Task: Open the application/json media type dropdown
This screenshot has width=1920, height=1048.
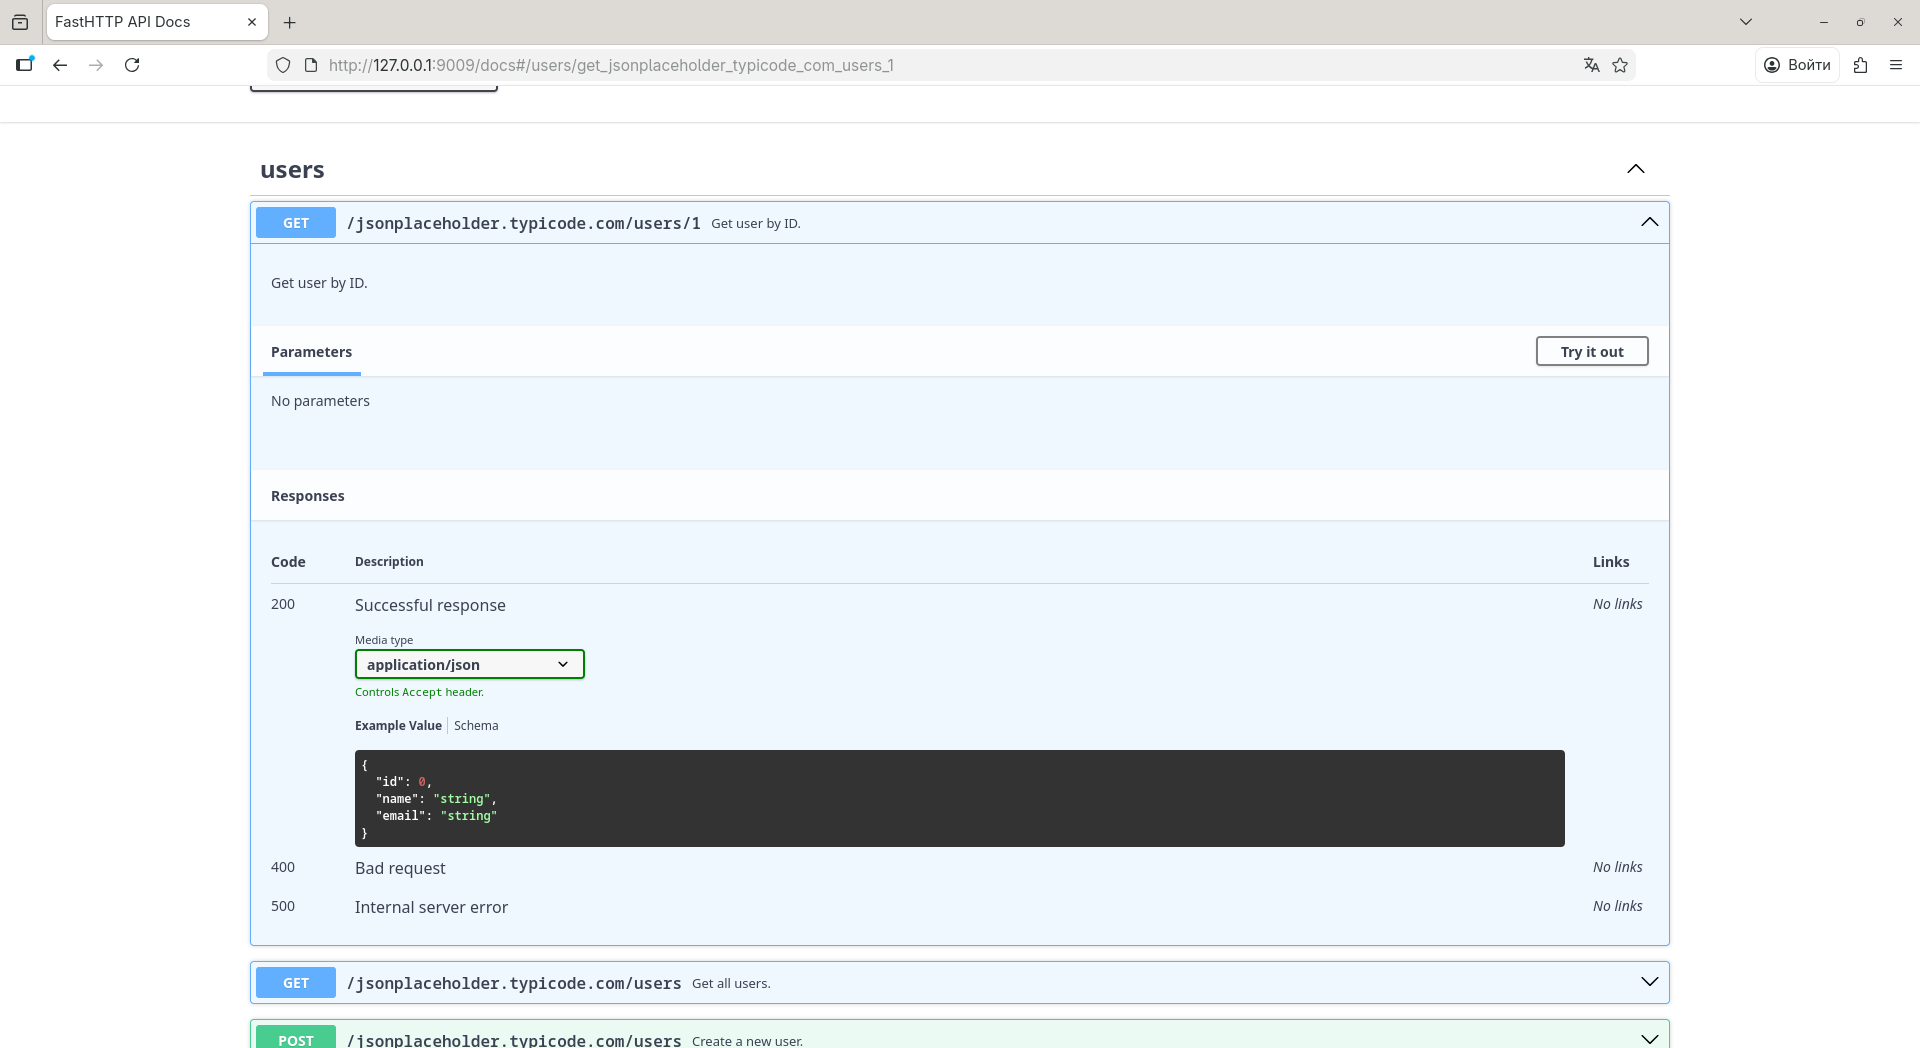Action: pyautogui.click(x=470, y=665)
